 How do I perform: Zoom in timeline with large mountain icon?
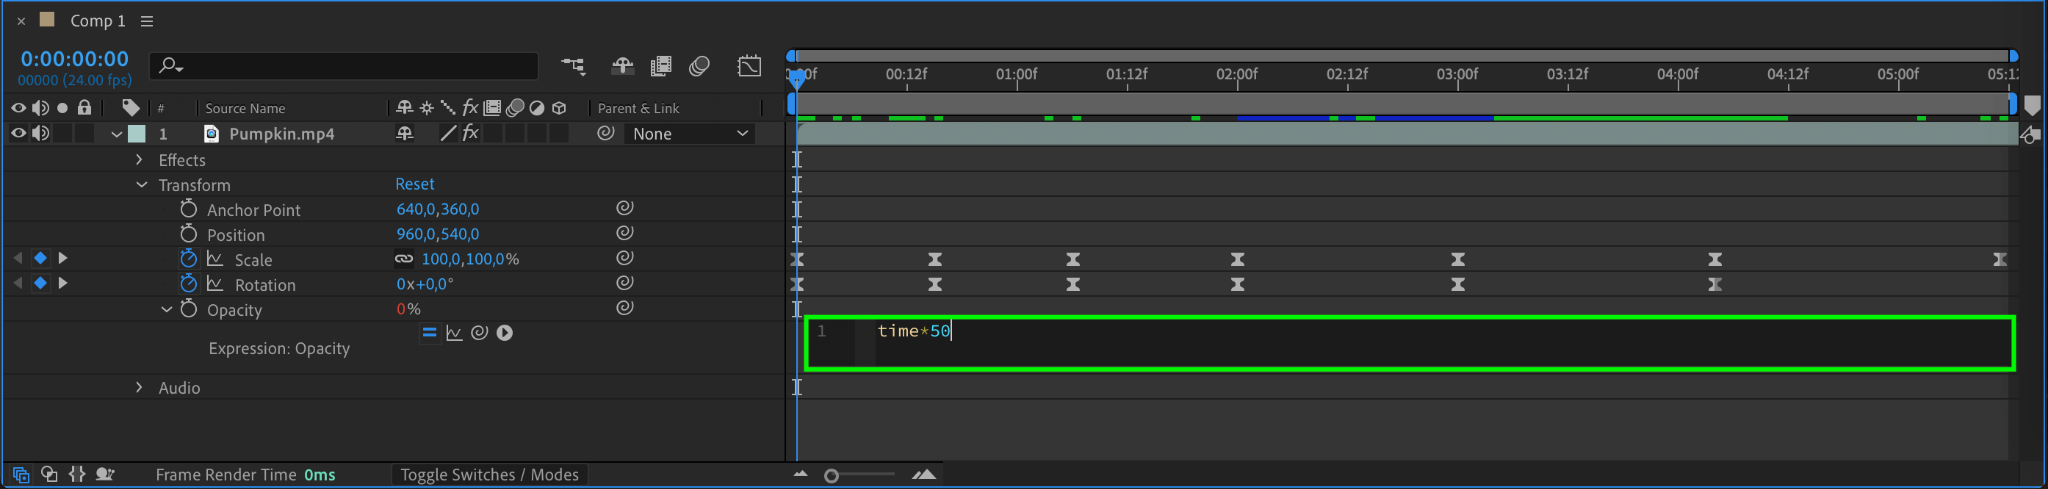point(924,474)
